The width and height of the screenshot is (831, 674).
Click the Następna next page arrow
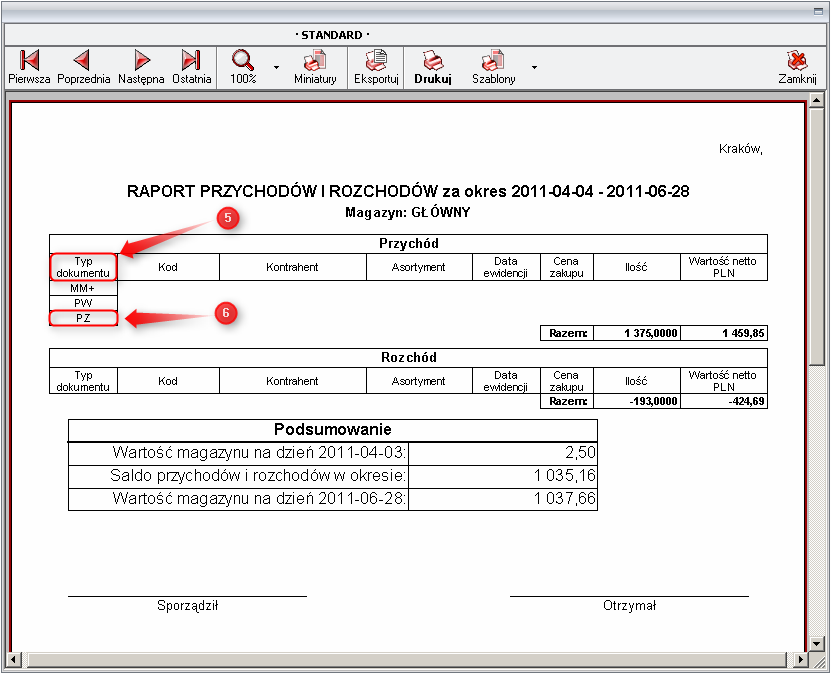(141, 66)
